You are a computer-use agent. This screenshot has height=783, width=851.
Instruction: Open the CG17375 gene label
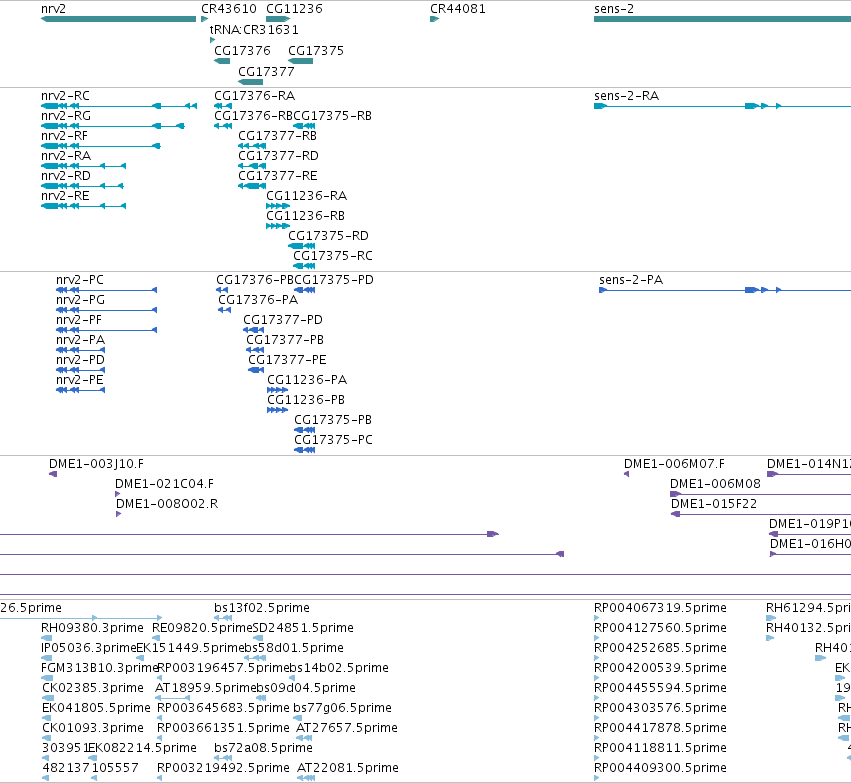point(316,51)
